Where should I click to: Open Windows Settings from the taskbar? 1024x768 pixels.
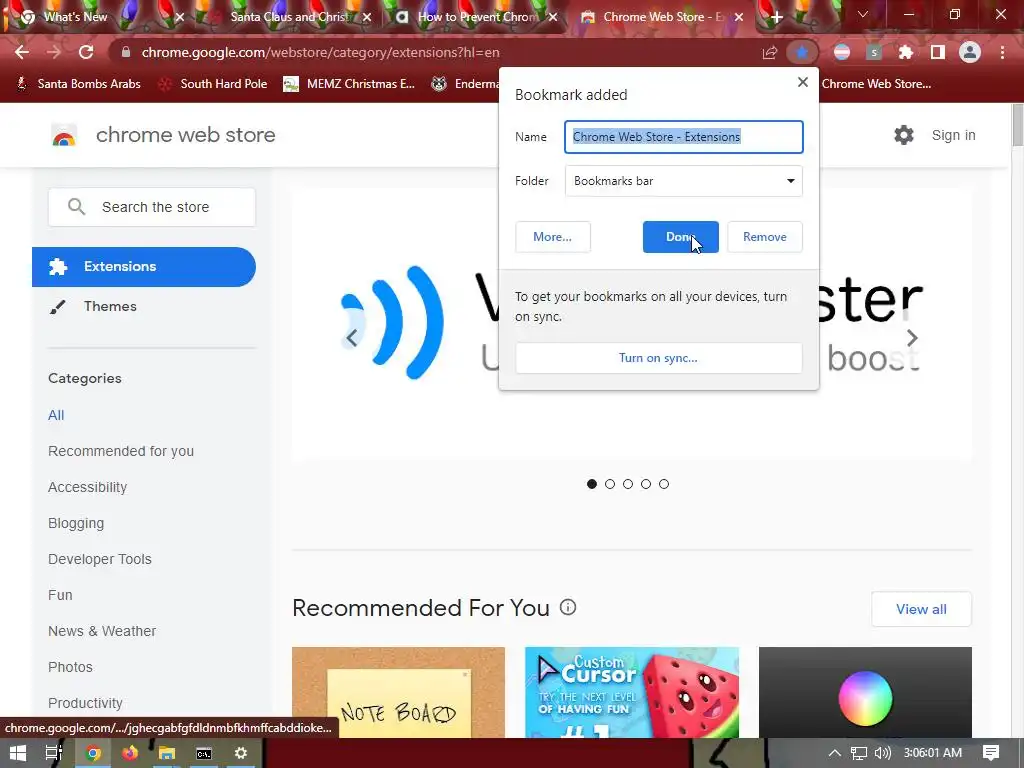tap(241, 753)
